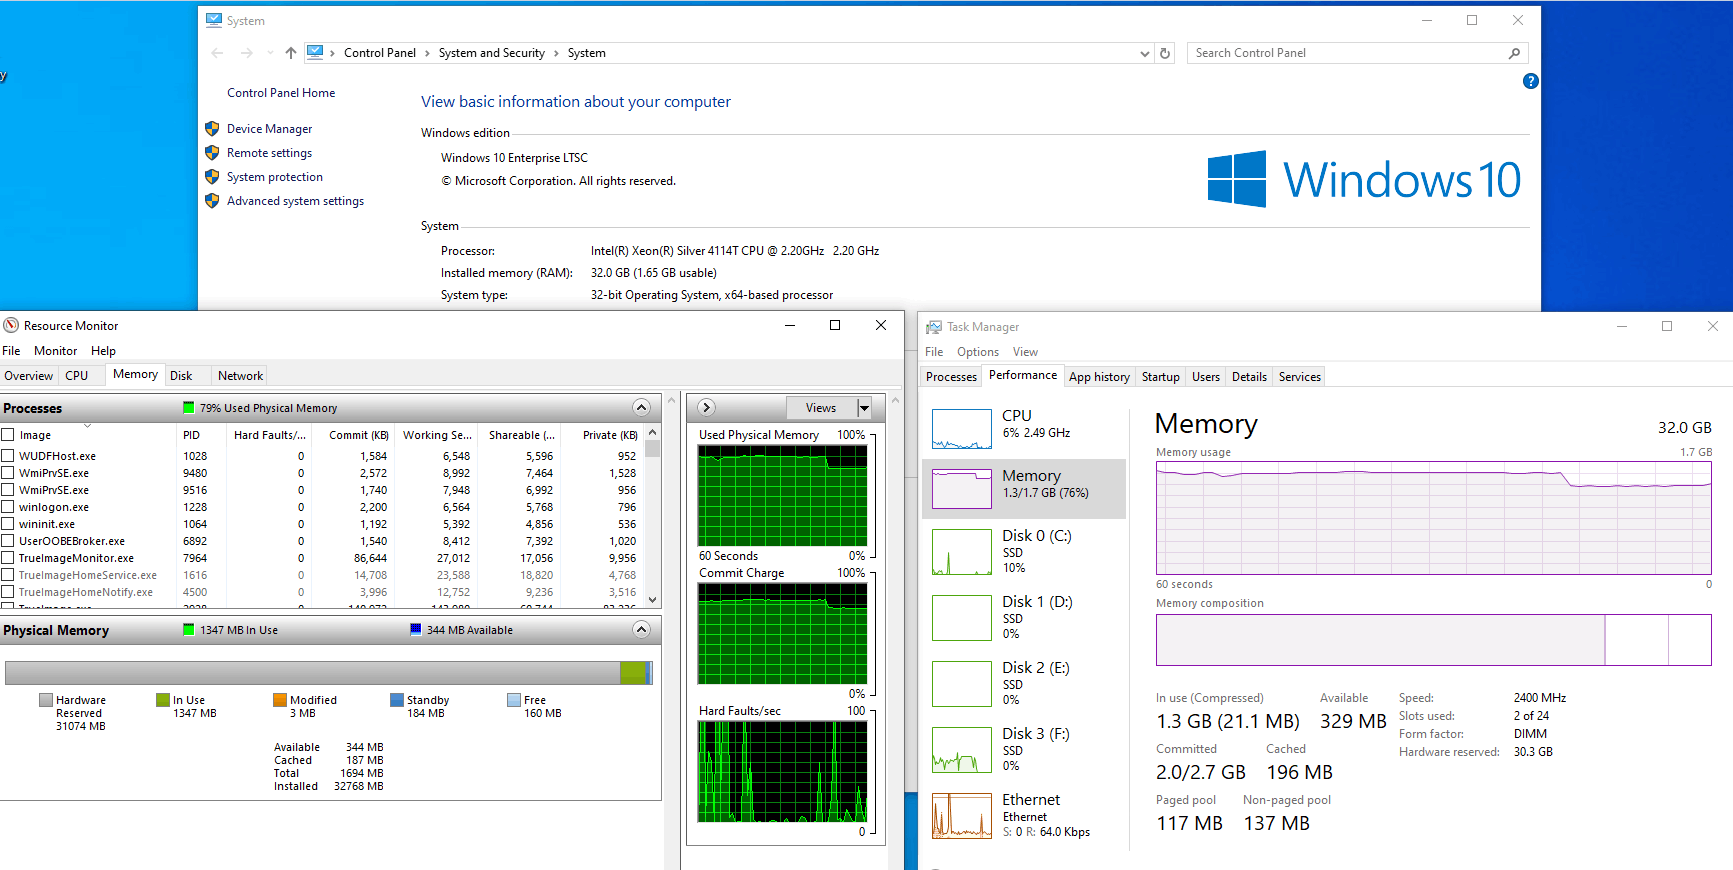Open the Network tab in Resource Monitor

241,376
